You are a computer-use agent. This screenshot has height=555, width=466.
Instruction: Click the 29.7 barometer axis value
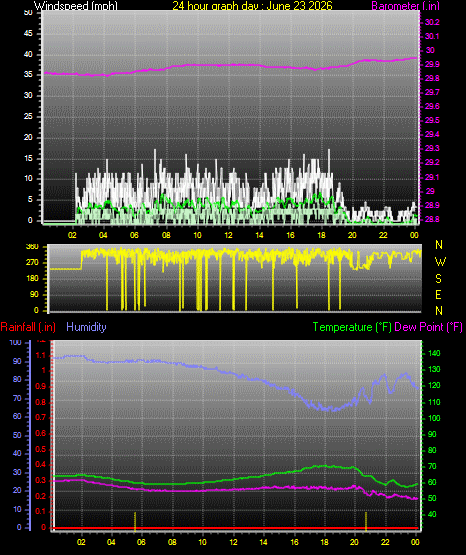pyautogui.click(x=432, y=92)
